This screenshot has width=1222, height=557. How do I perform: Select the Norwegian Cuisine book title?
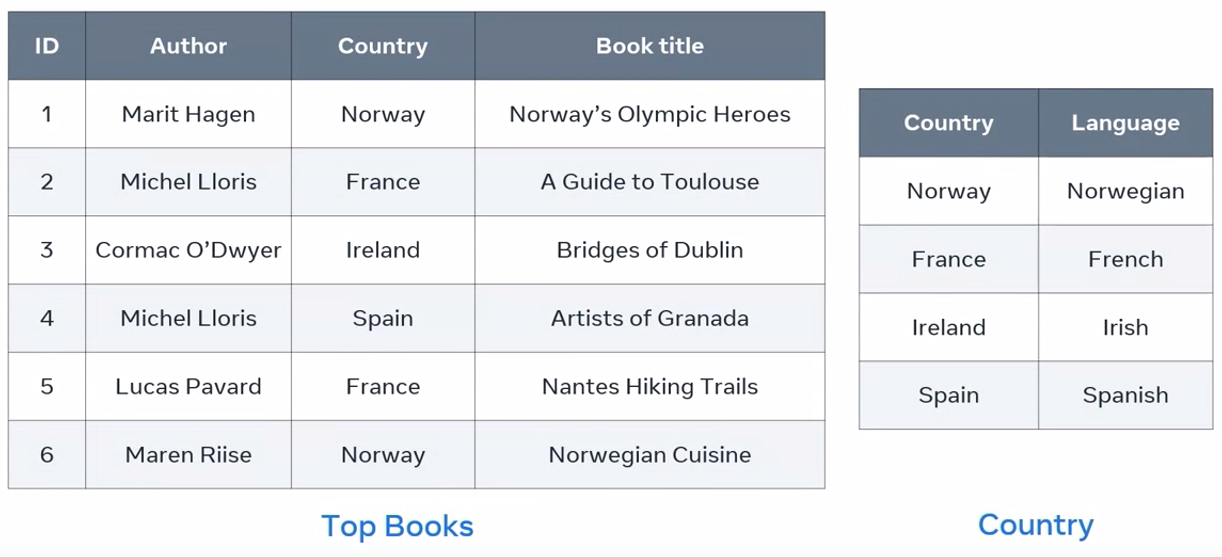click(x=649, y=455)
